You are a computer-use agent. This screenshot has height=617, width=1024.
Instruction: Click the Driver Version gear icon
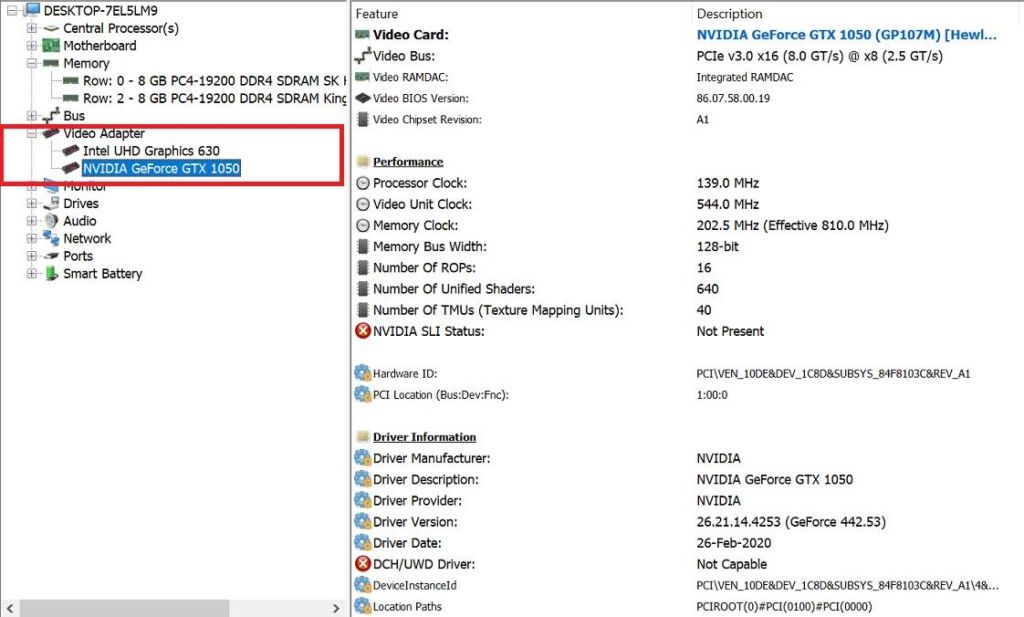point(362,521)
